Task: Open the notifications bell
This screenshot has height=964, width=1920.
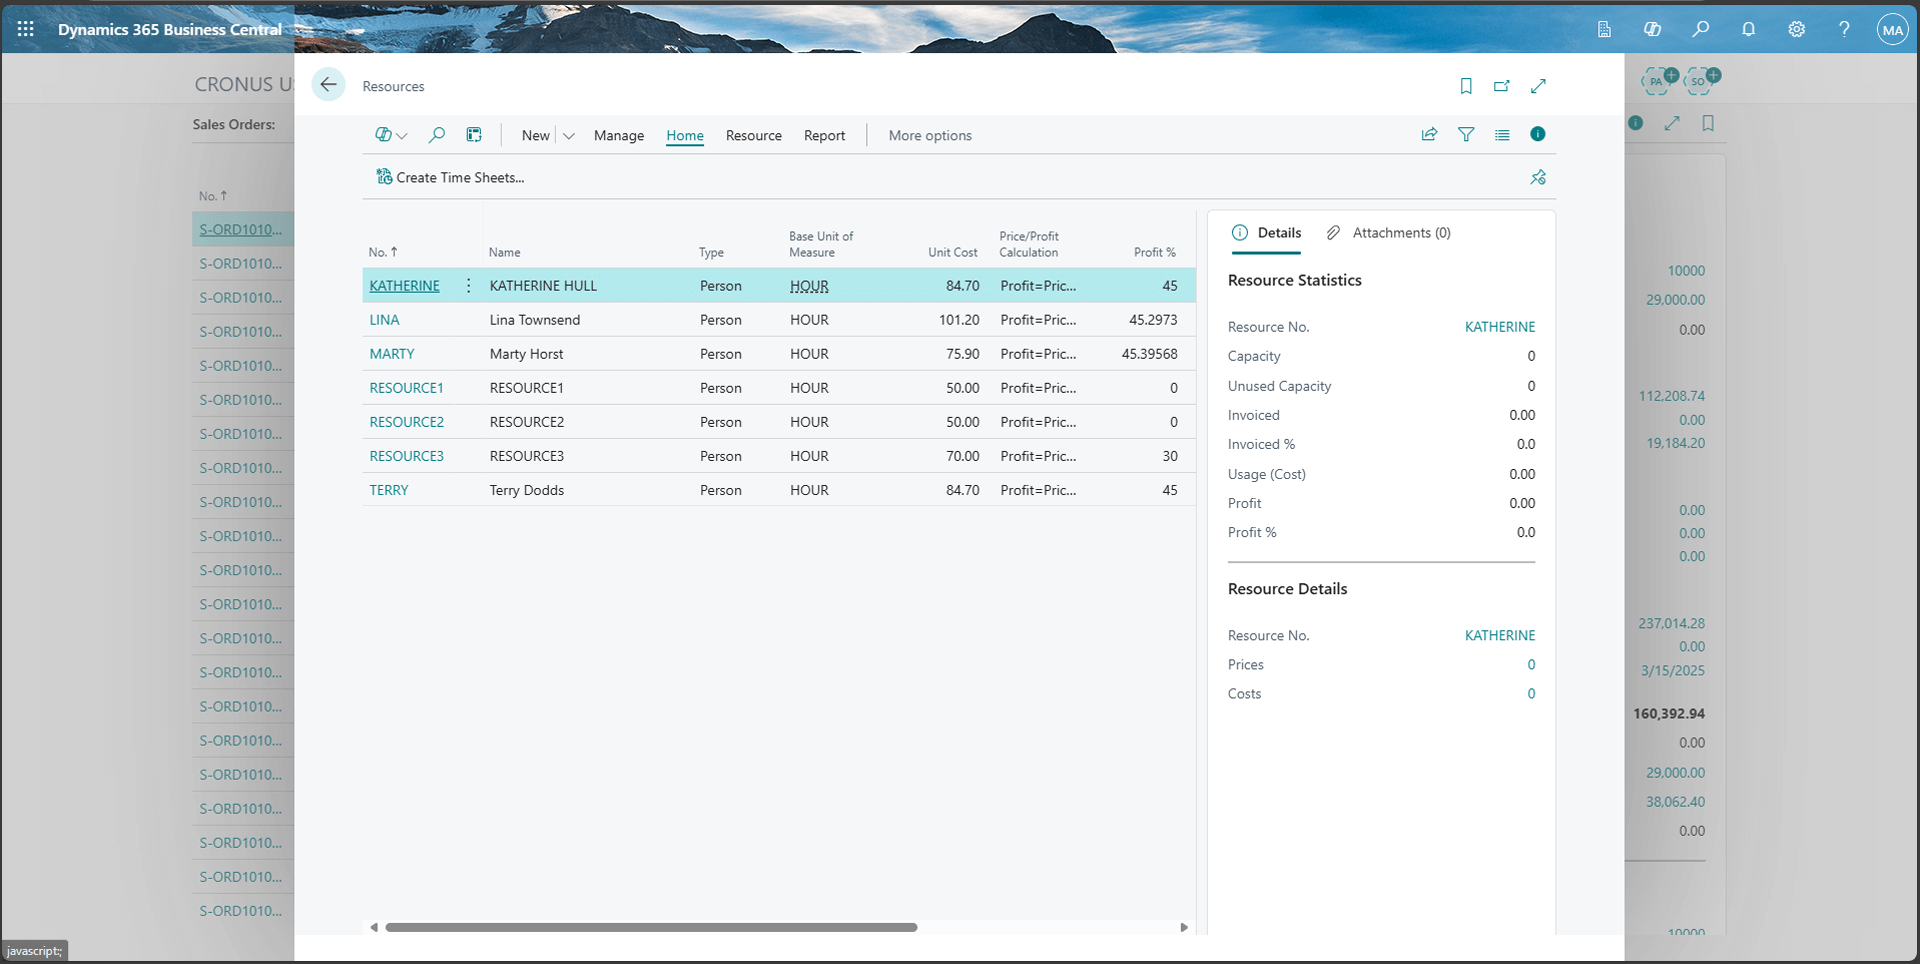Action: (1748, 29)
